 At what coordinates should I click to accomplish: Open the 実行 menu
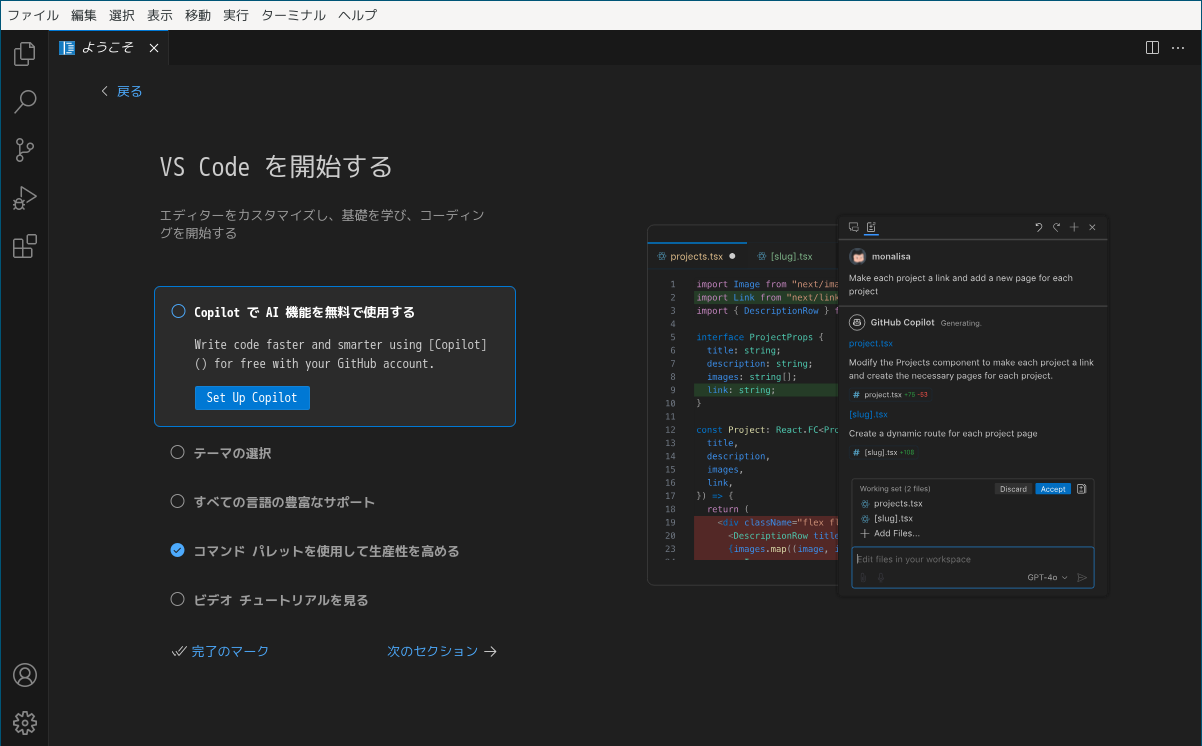click(x=236, y=15)
